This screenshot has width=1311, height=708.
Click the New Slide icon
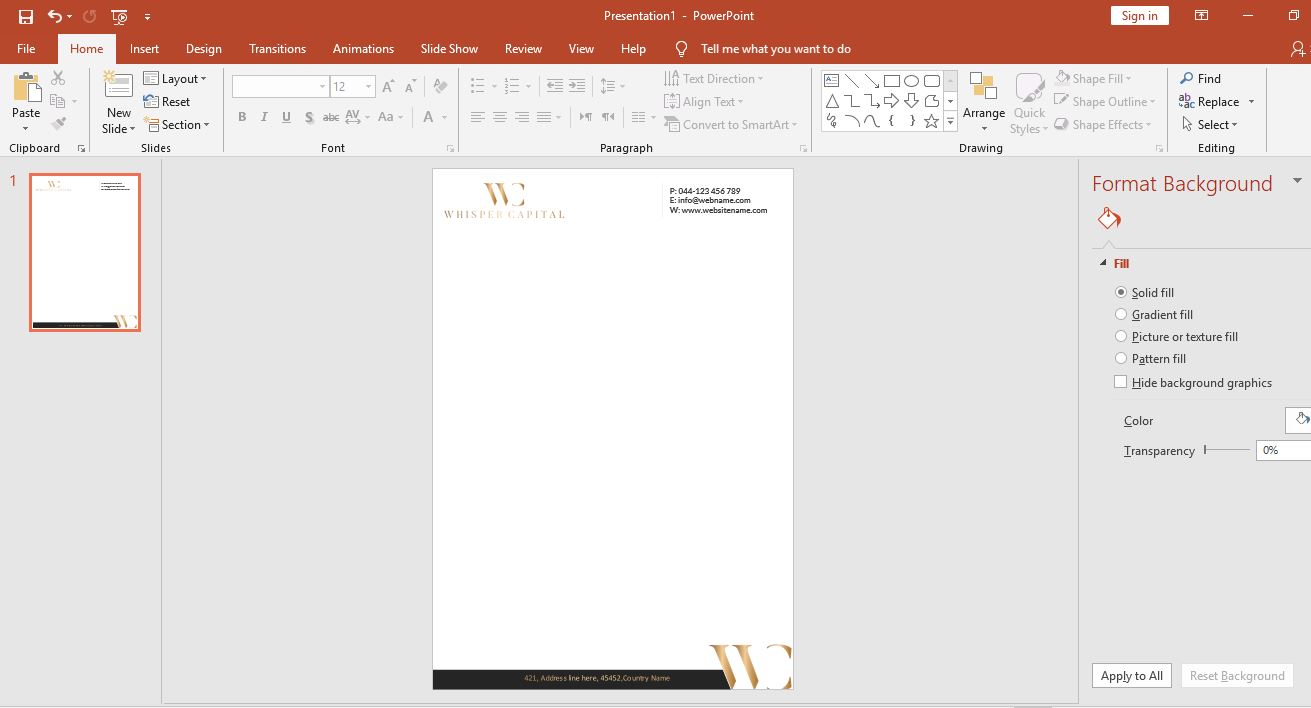pos(118,86)
